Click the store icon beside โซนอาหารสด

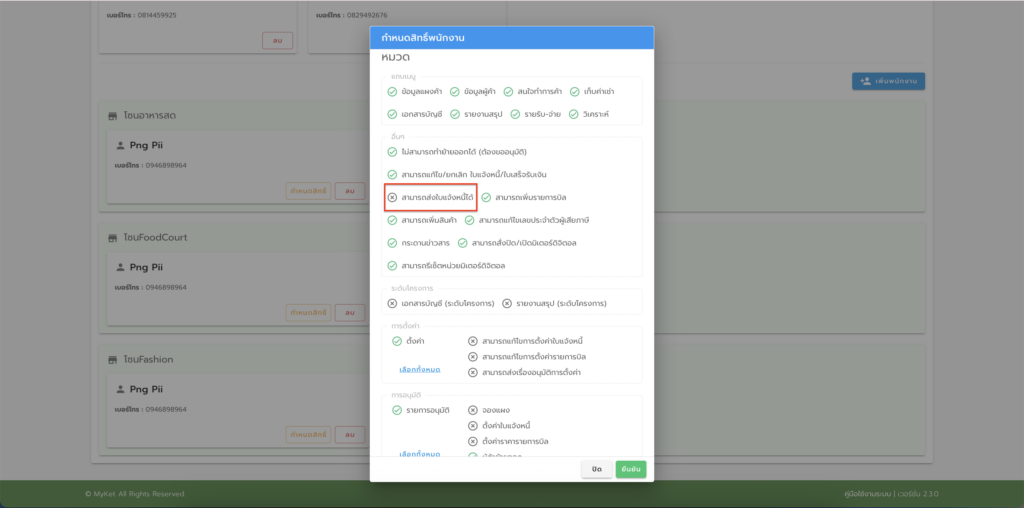coord(113,116)
